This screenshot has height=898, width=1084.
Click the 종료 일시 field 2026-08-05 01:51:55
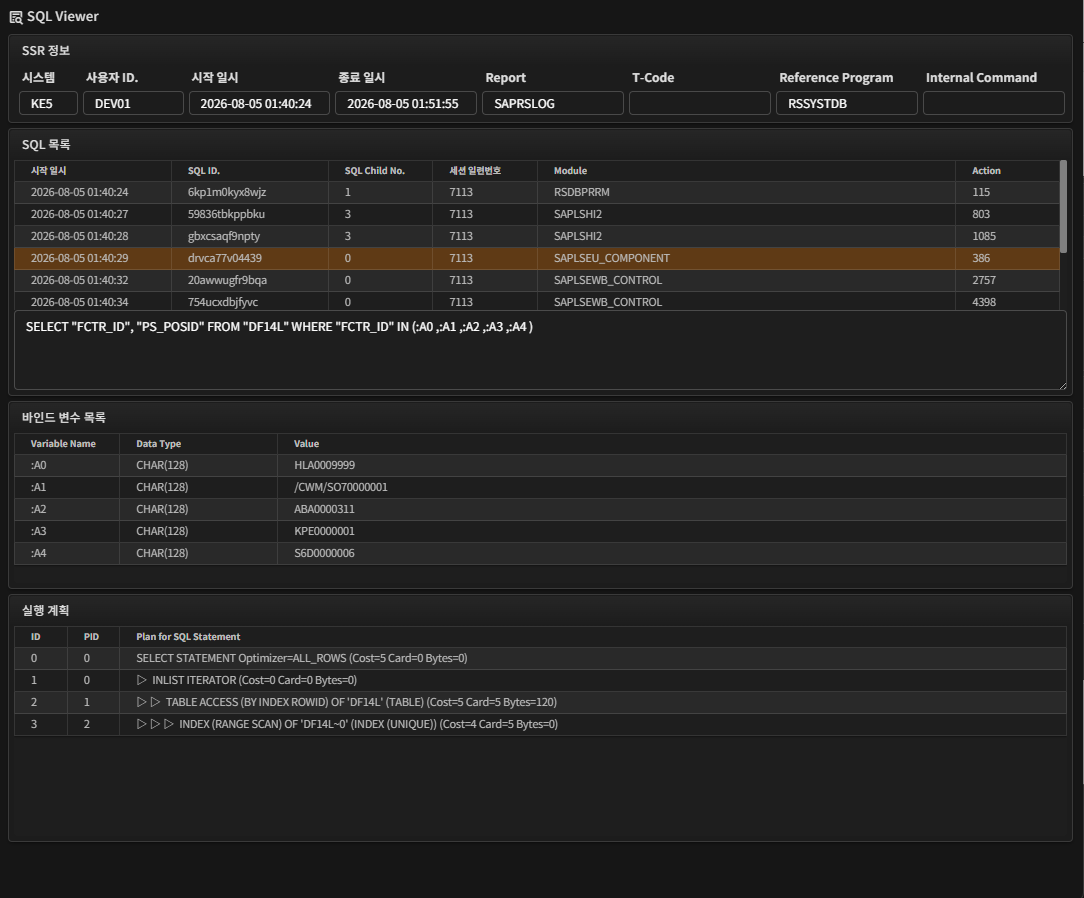tap(406, 103)
